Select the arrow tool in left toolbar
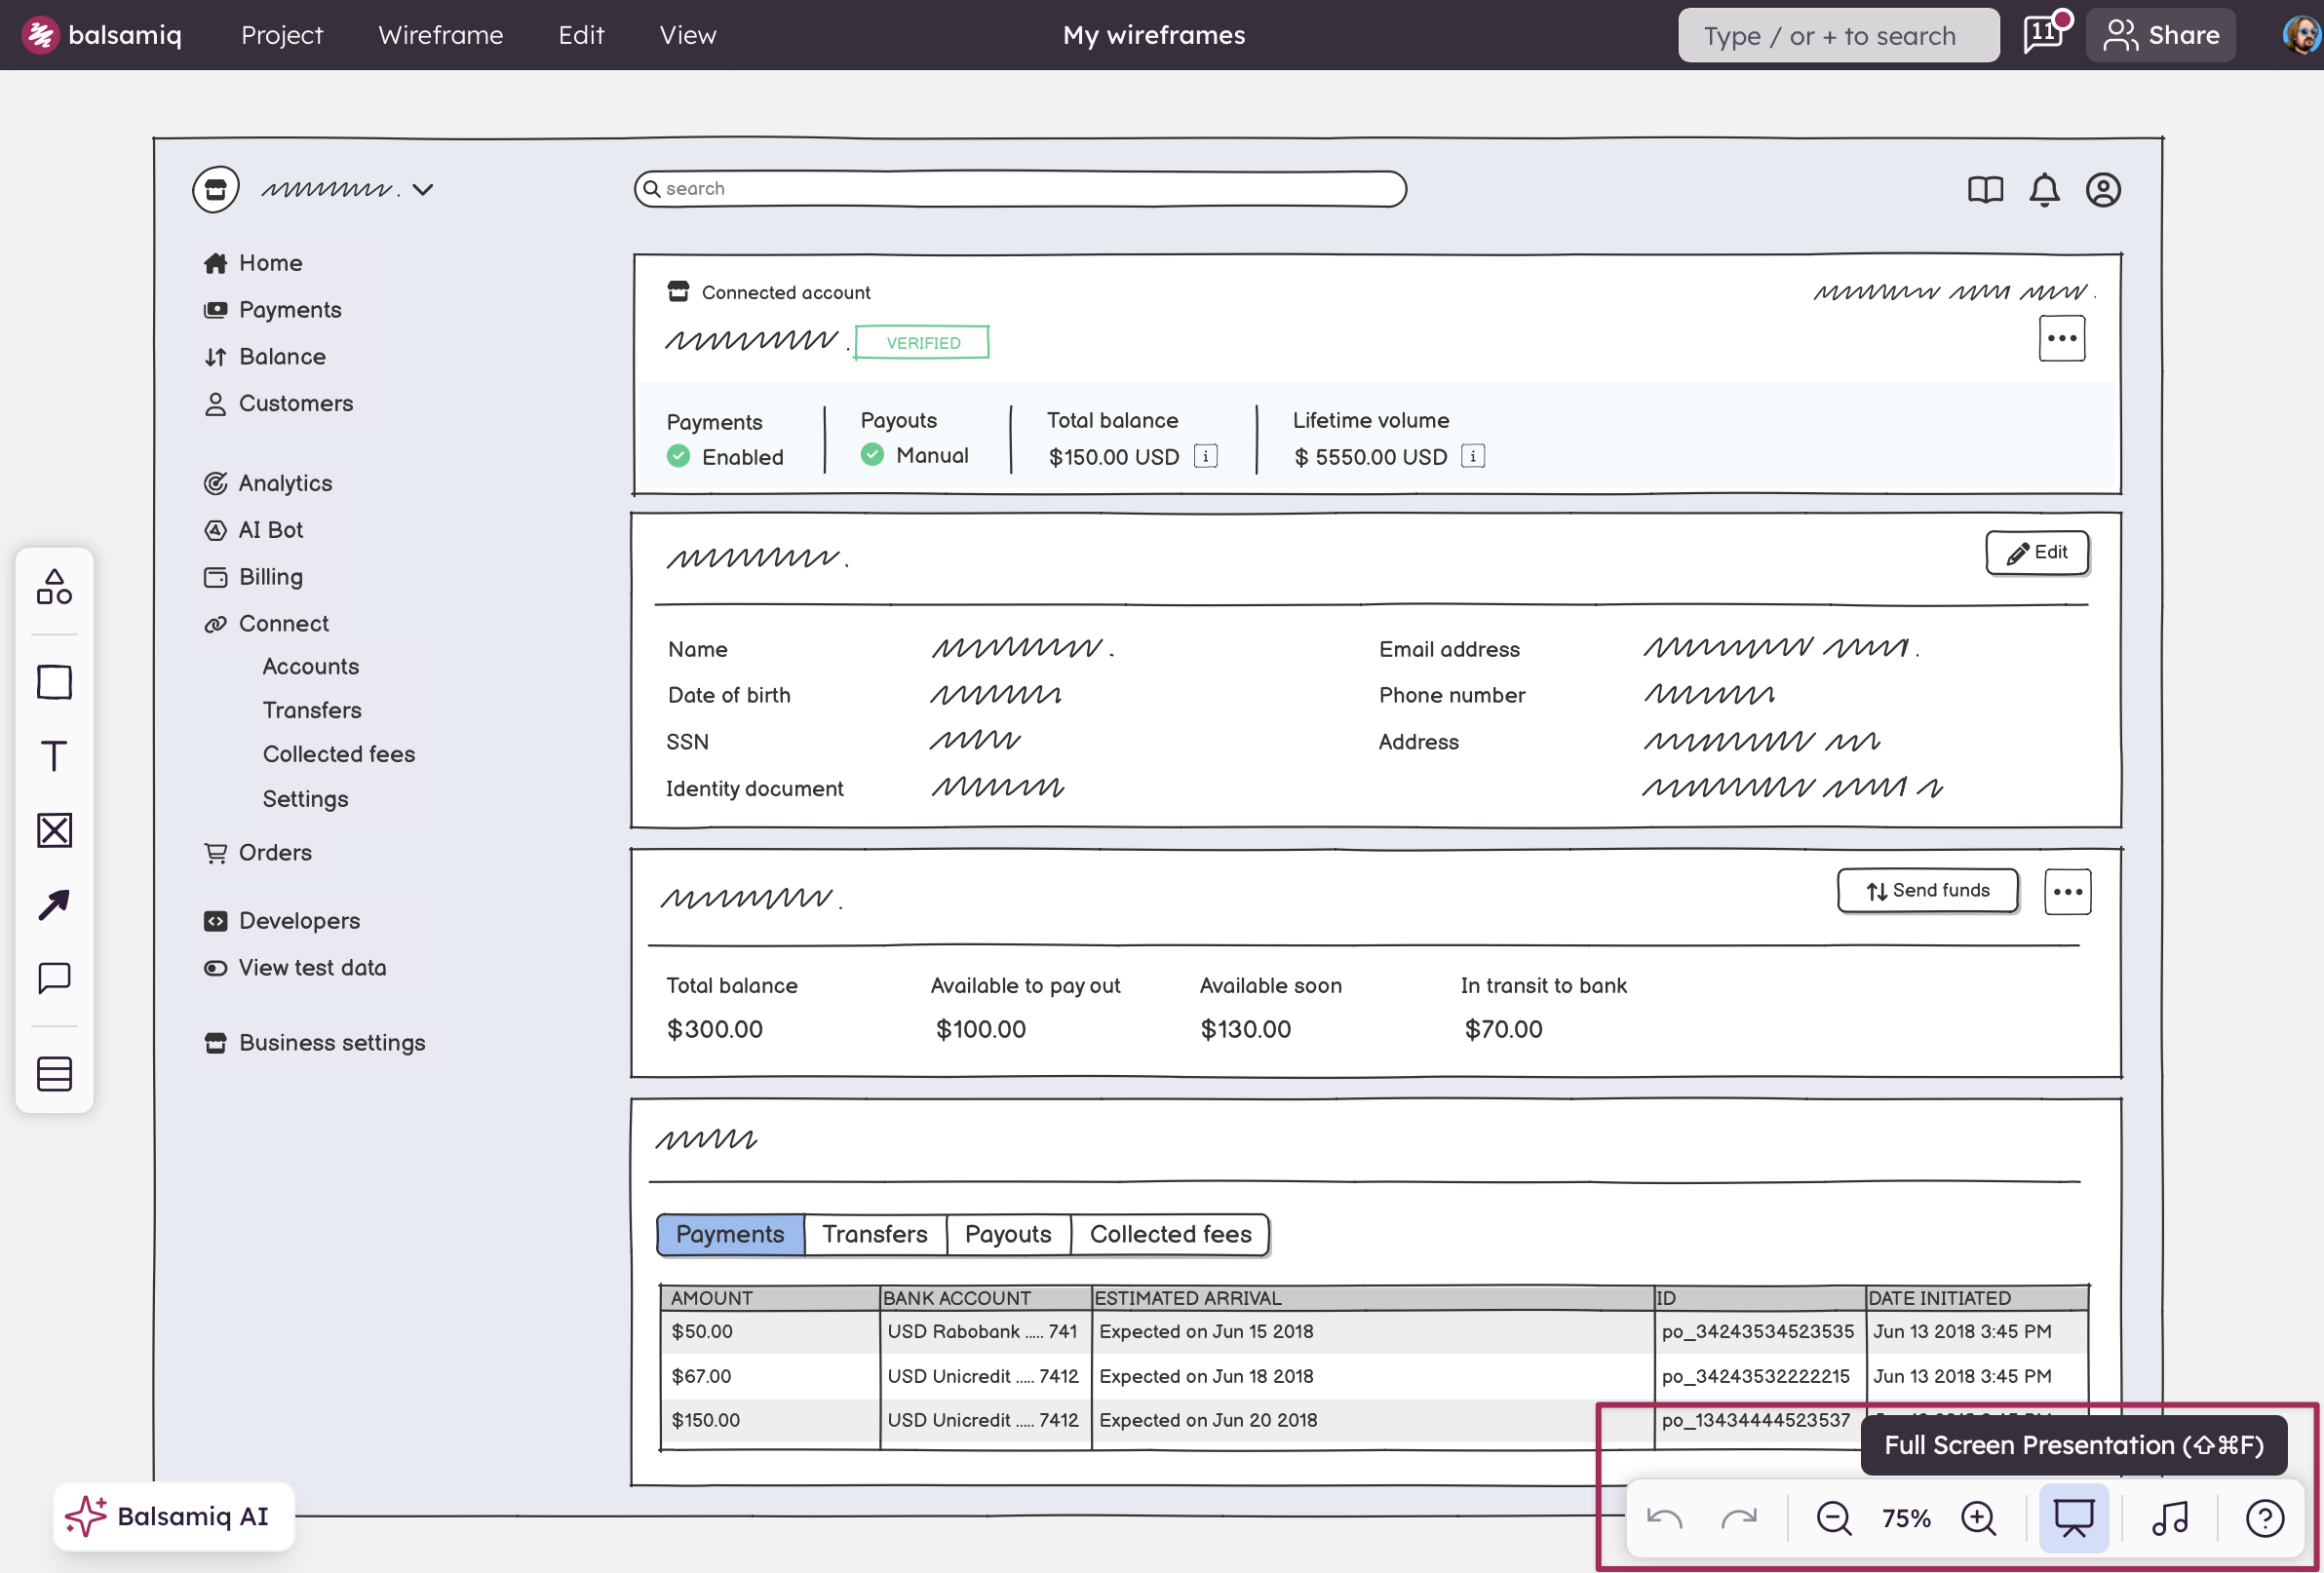This screenshot has width=2324, height=1573. tap(54, 904)
